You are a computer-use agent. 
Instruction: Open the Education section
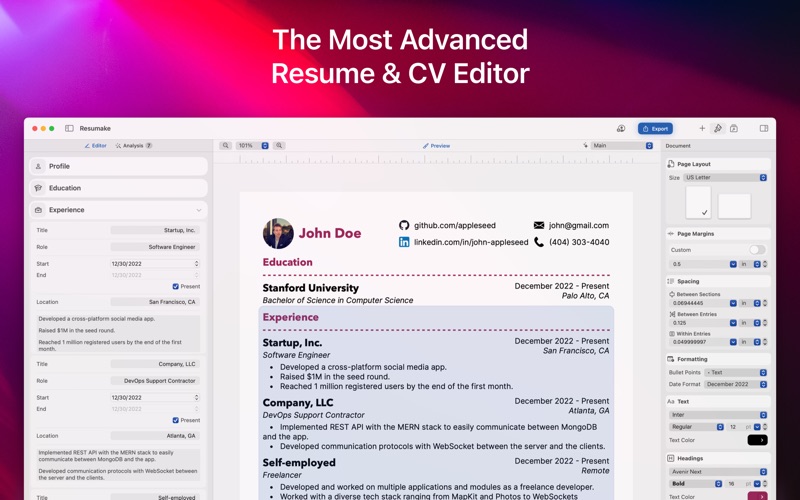point(118,188)
